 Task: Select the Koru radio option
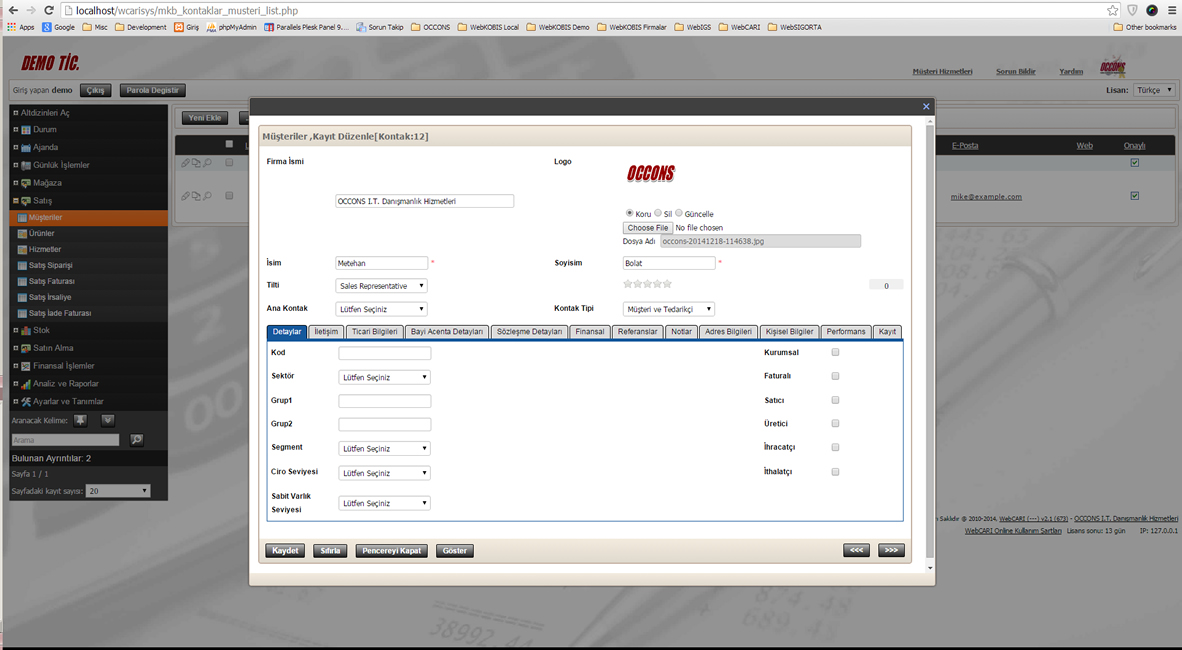click(x=629, y=213)
